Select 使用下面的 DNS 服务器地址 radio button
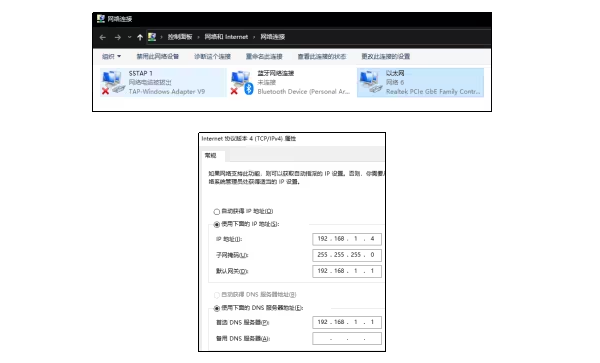The width and height of the screenshot is (600, 363). (x=217, y=308)
